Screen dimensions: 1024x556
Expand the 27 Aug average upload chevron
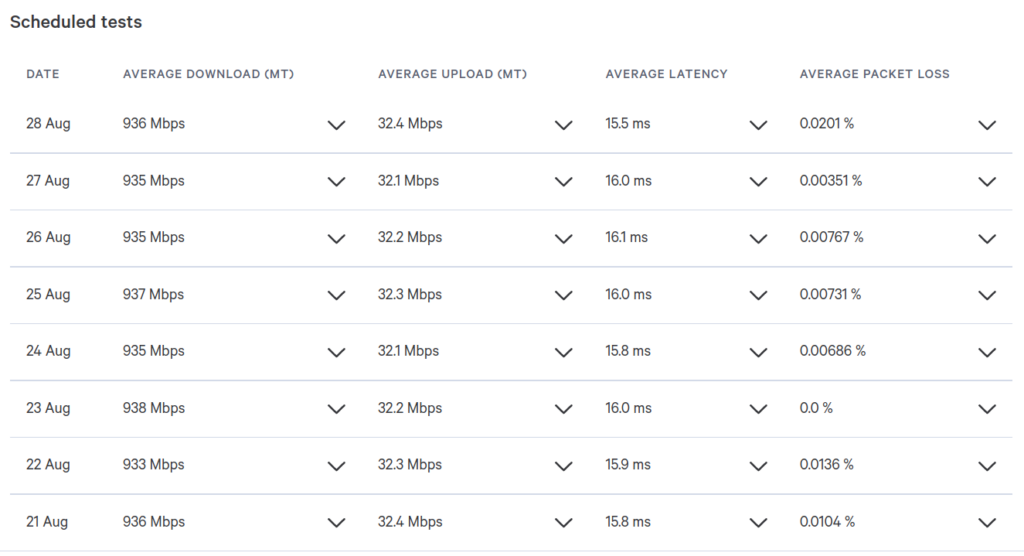[564, 182]
